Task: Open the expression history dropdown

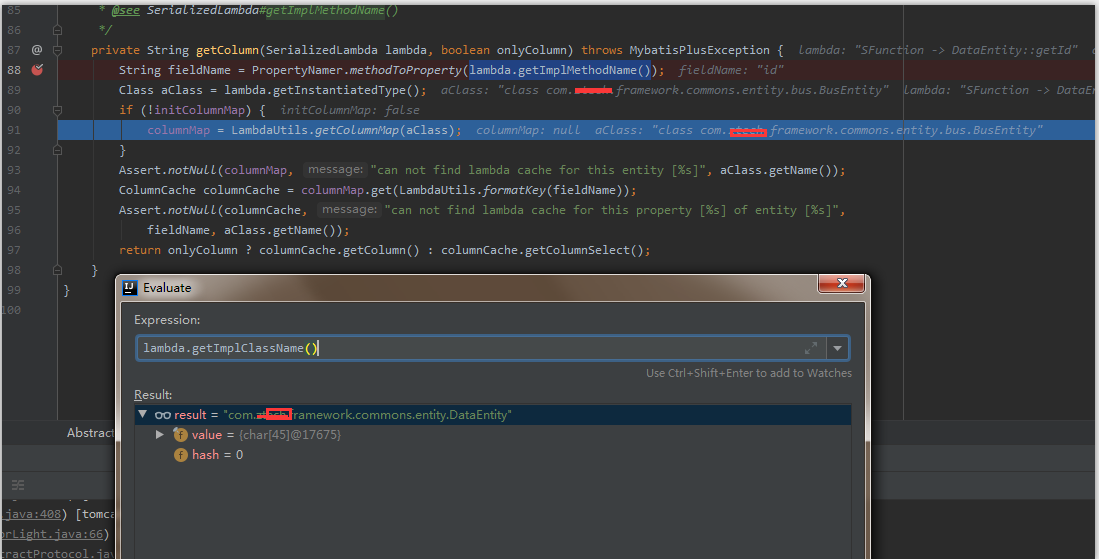Action: tap(837, 348)
